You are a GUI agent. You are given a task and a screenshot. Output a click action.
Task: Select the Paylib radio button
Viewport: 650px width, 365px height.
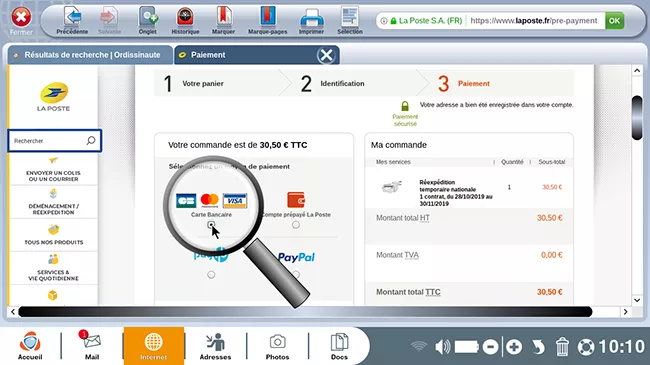tap(211, 275)
